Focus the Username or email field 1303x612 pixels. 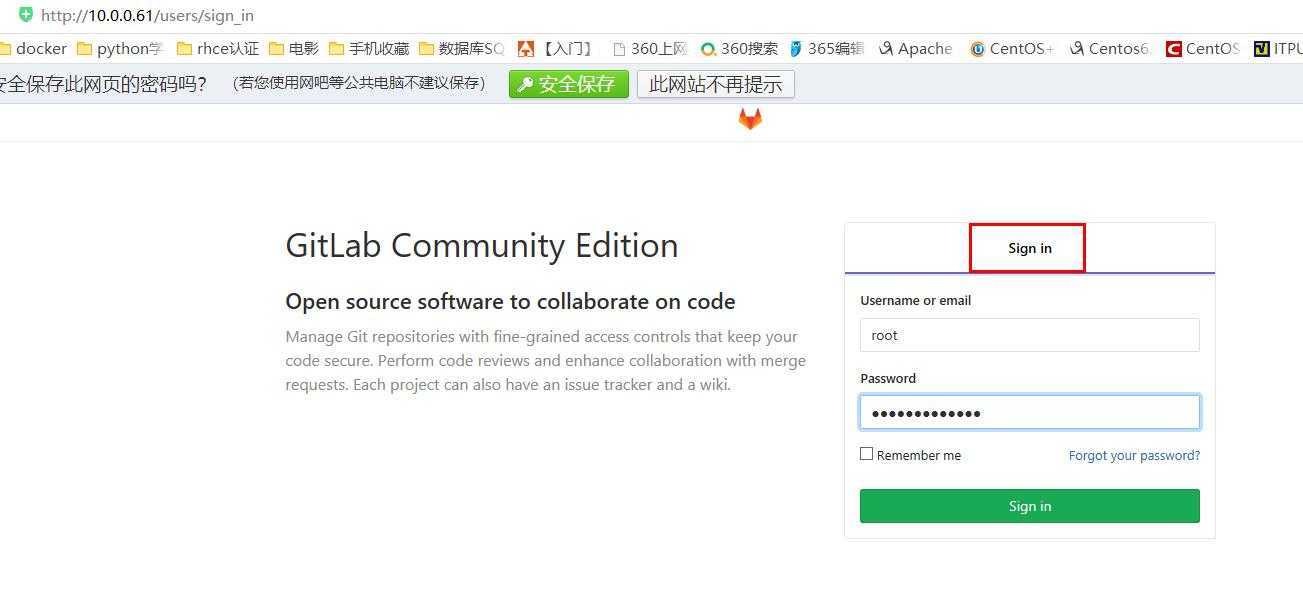[x=1029, y=335]
